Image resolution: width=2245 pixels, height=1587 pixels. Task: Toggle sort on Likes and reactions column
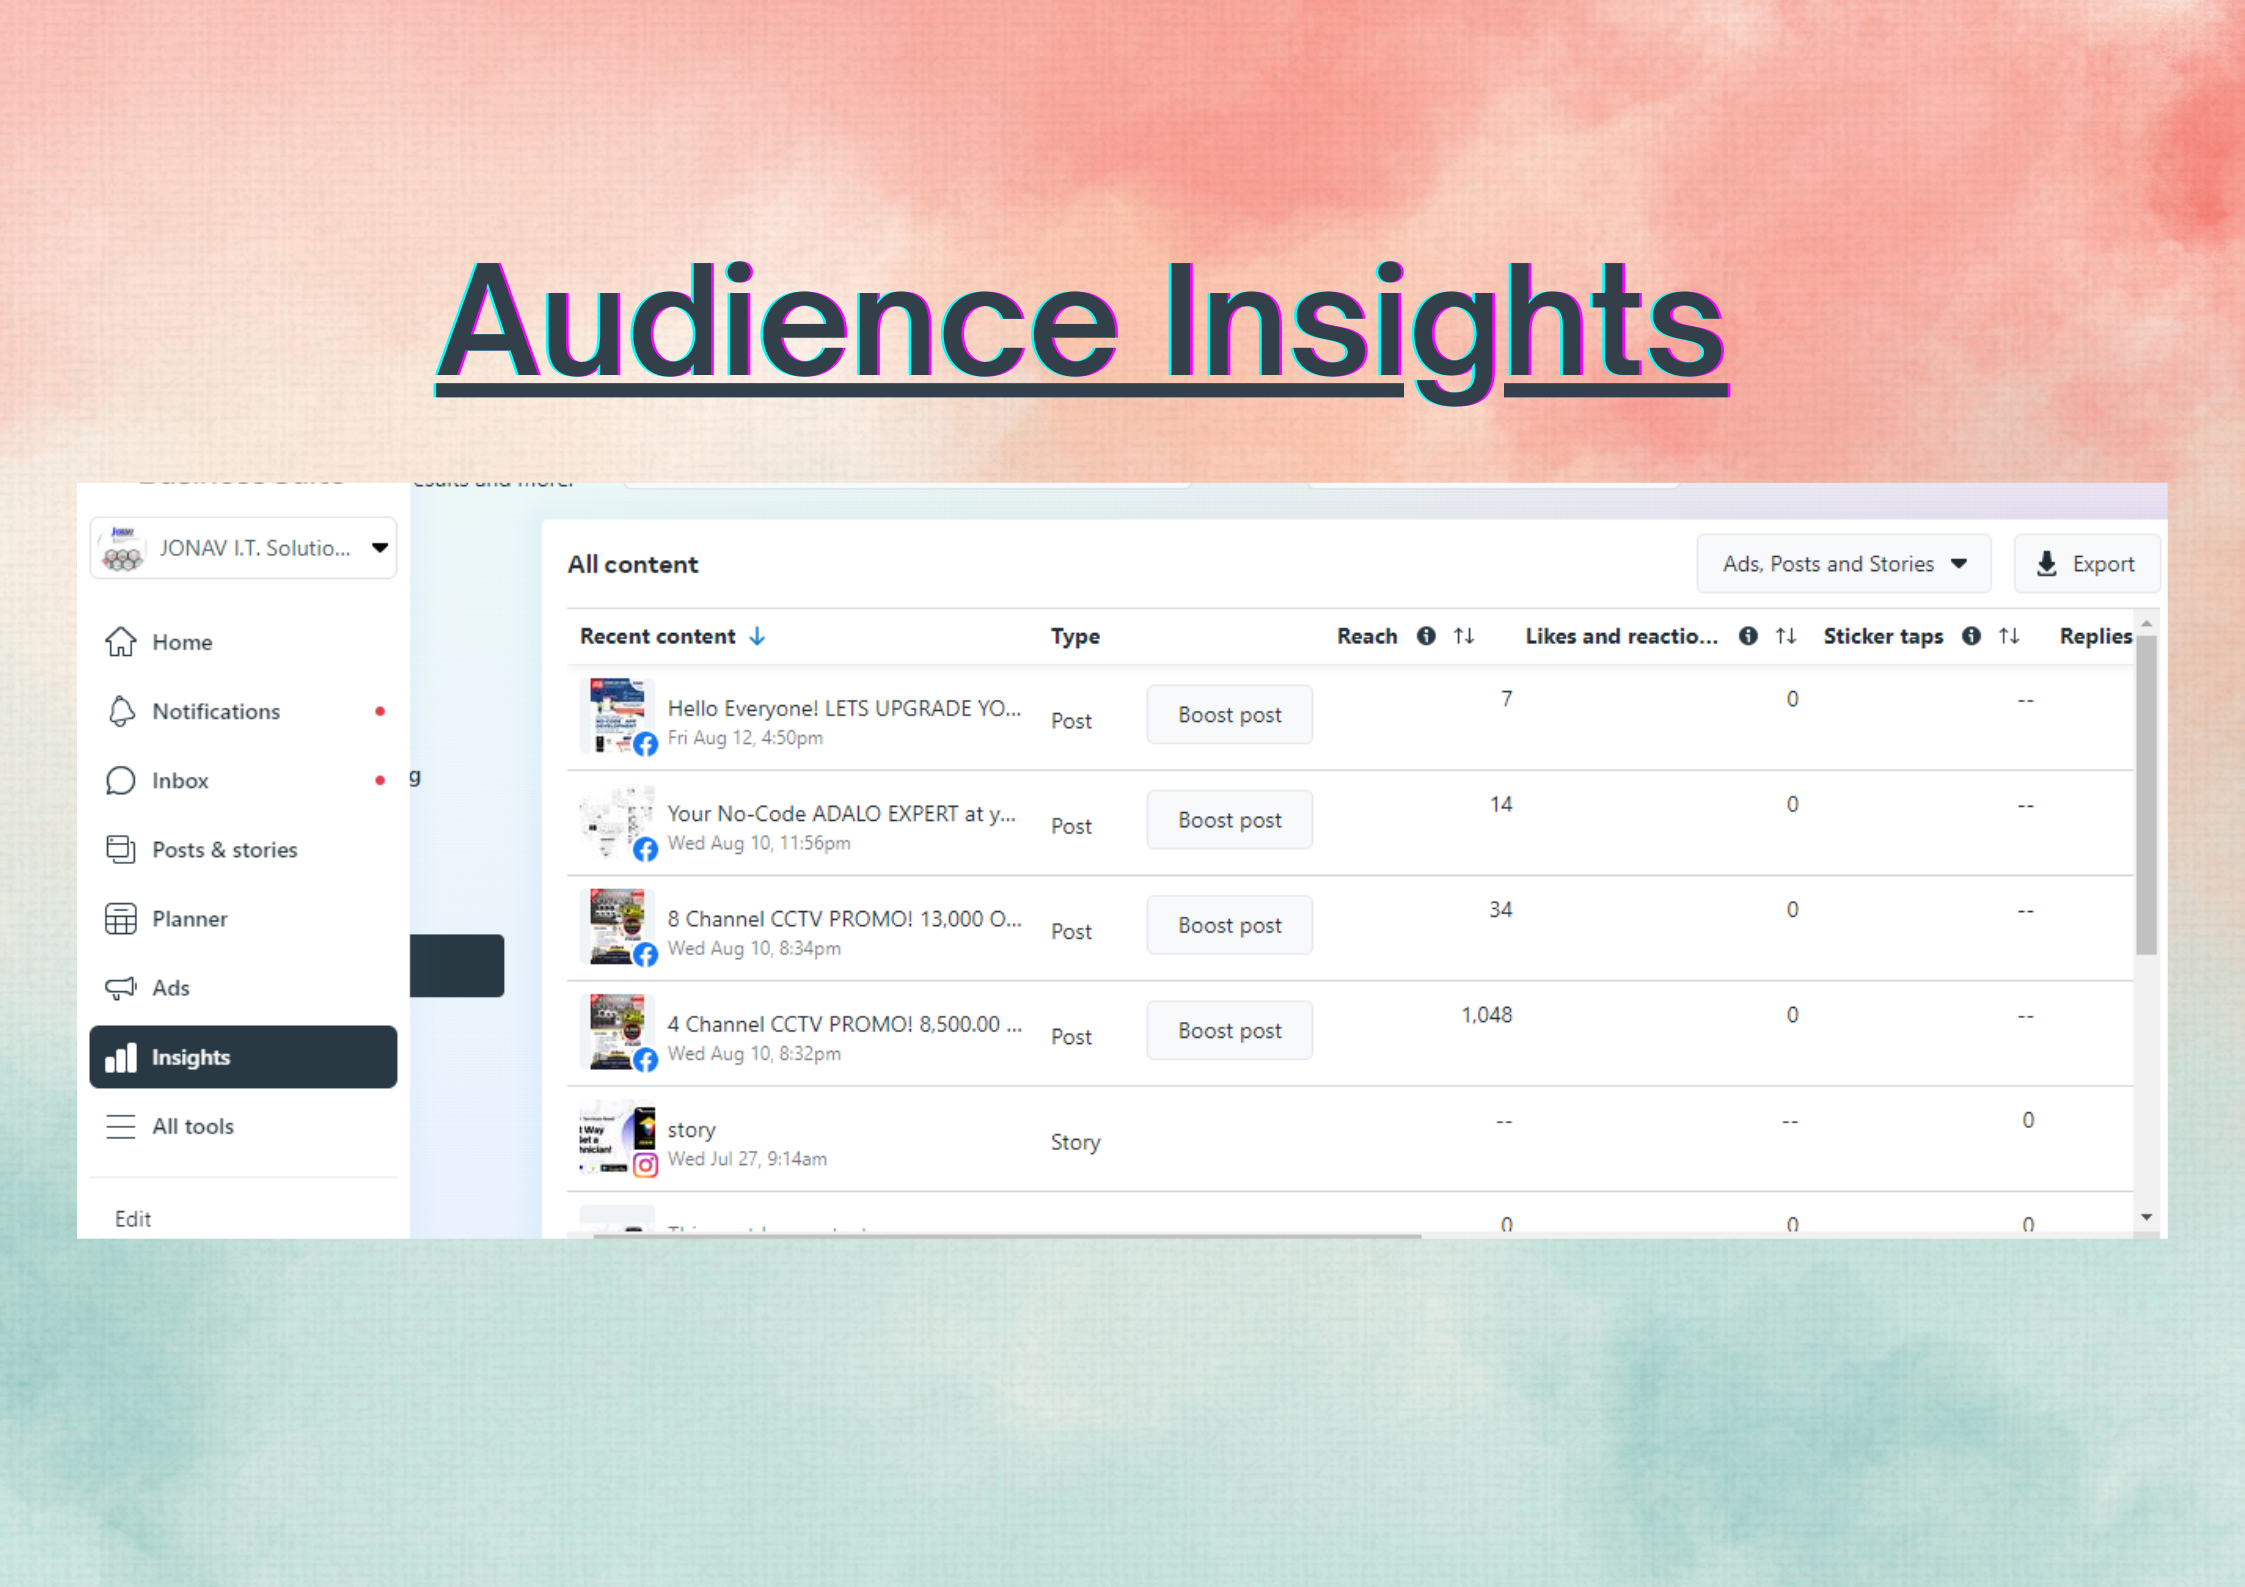click(x=1786, y=636)
